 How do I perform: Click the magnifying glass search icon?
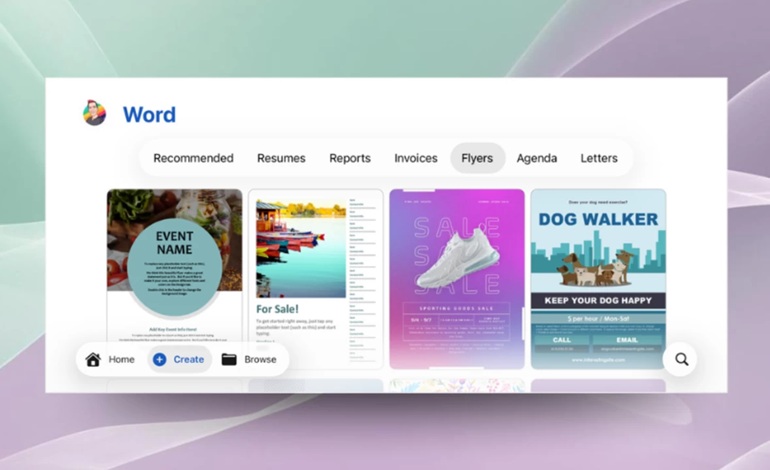tap(681, 359)
